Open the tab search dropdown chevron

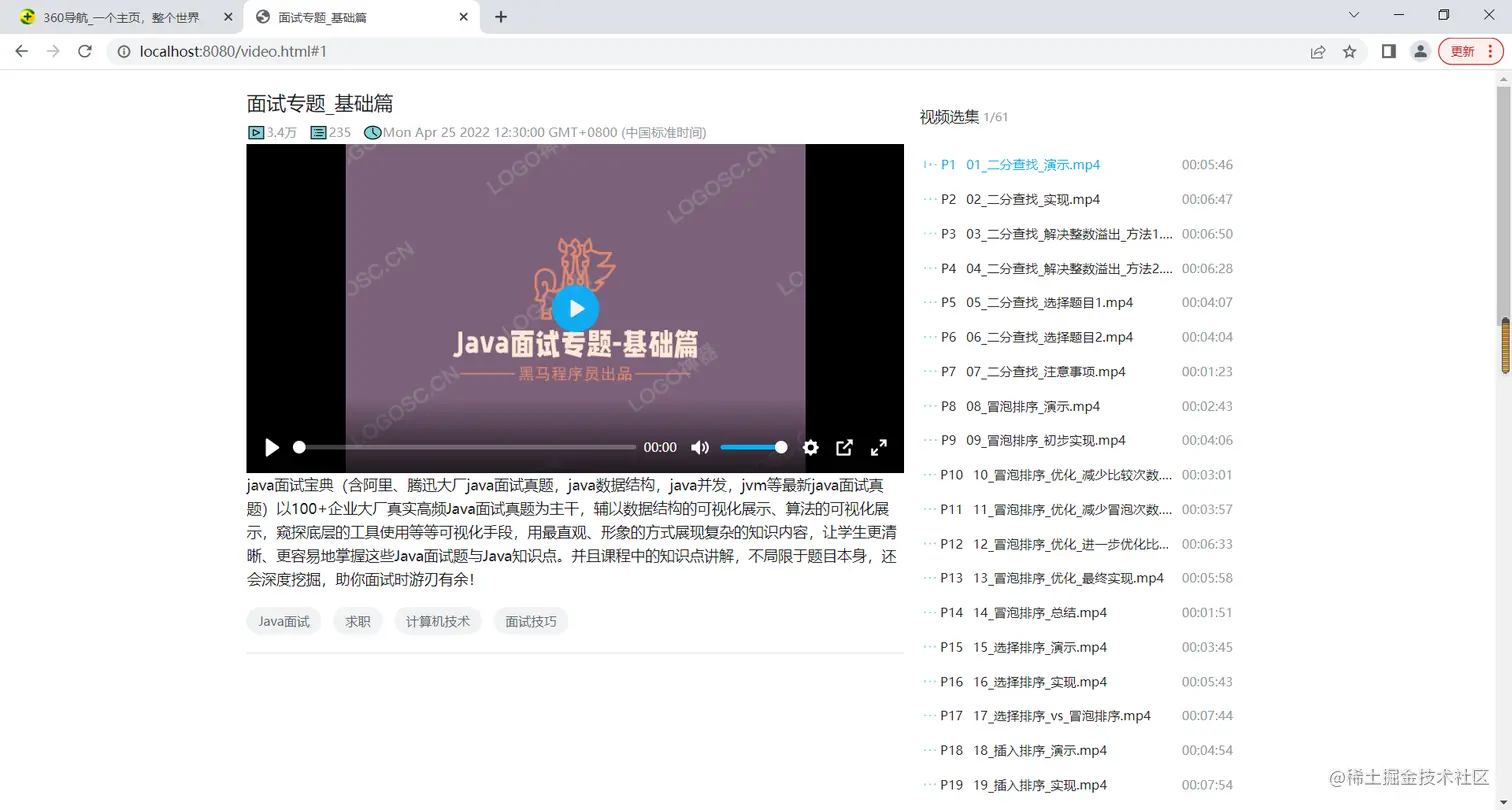coord(1354,15)
